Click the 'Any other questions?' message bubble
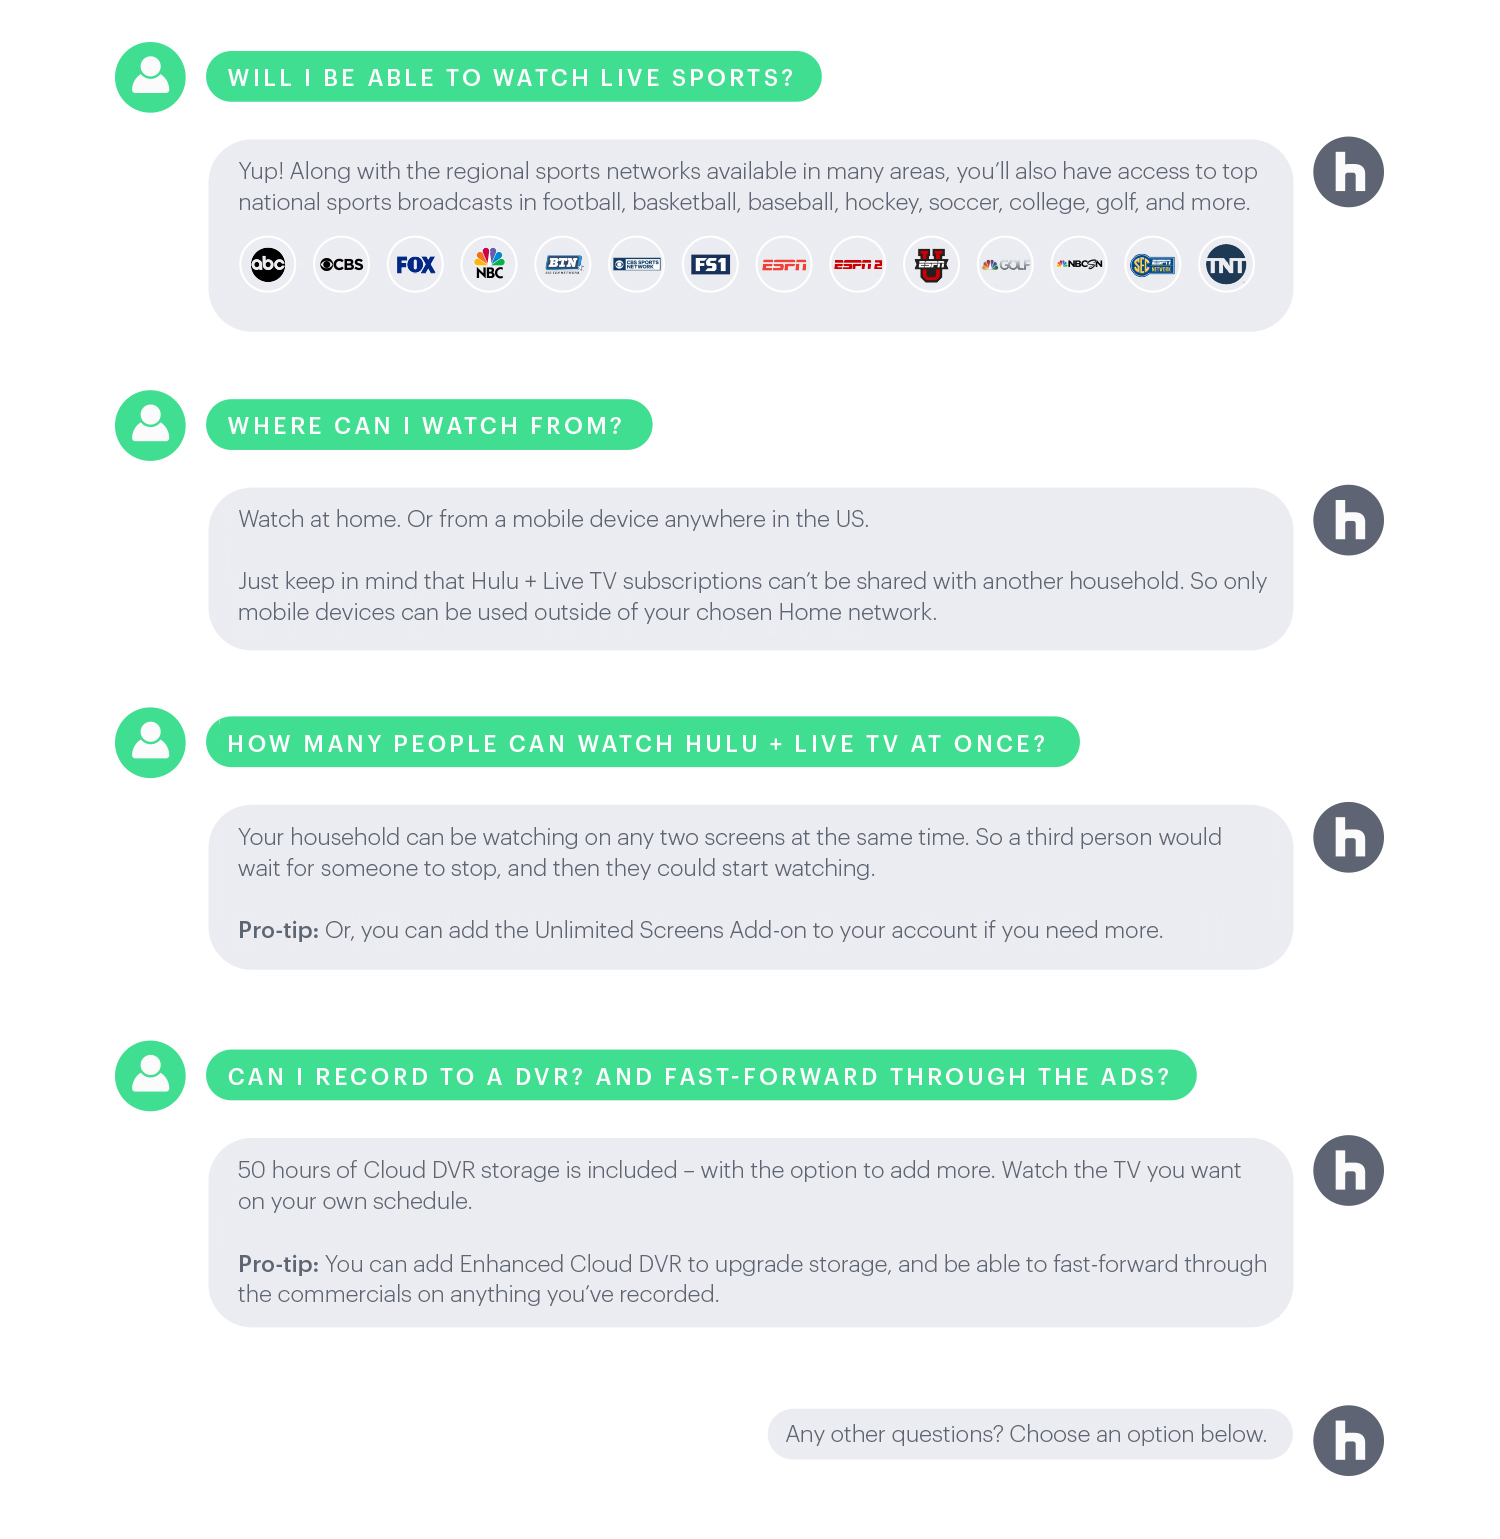Image resolution: width=1500 pixels, height=1539 pixels. pos(1029,1434)
